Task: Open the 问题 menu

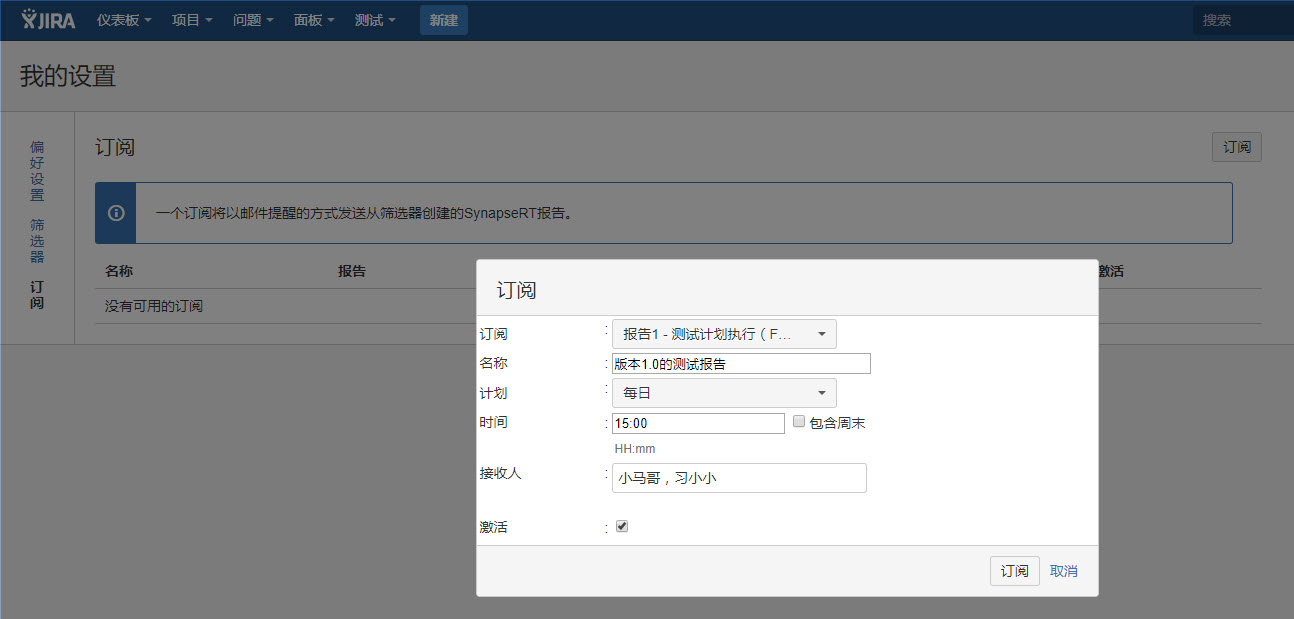Action: point(253,20)
